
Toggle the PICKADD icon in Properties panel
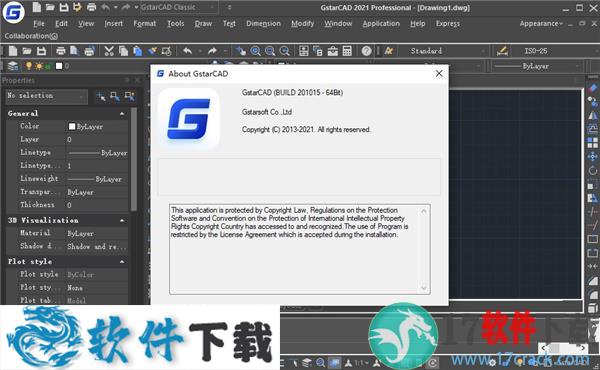tap(101, 96)
